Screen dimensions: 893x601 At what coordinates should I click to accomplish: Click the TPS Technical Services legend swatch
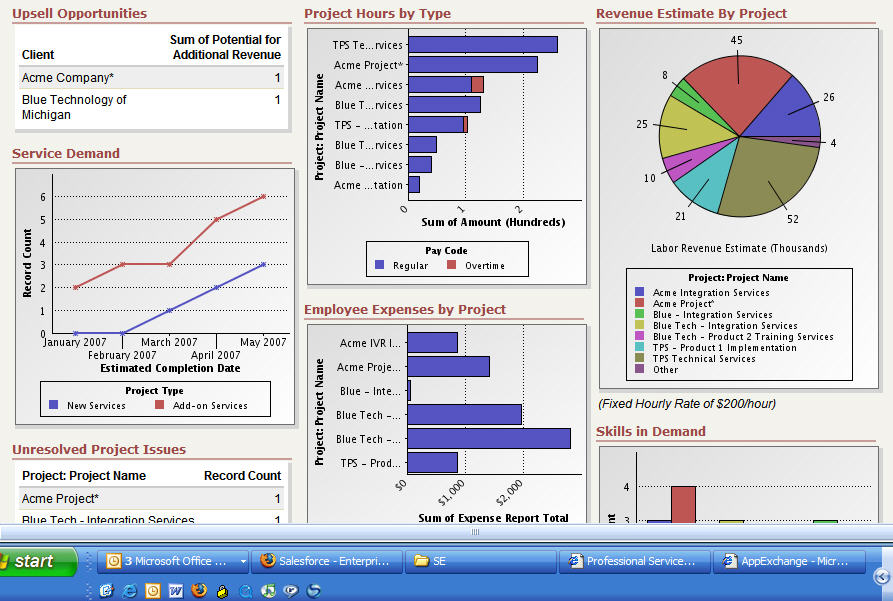tap(640, 358)
